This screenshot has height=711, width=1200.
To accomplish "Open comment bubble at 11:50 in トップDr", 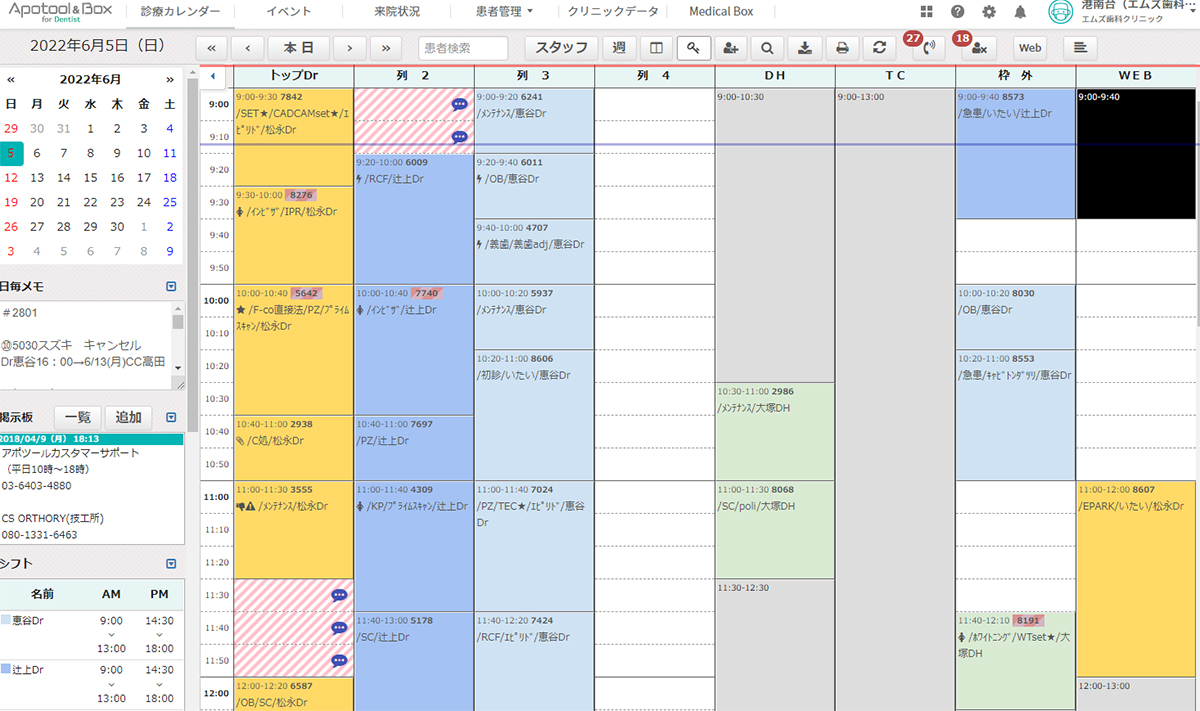I will [x=339, y=661].
